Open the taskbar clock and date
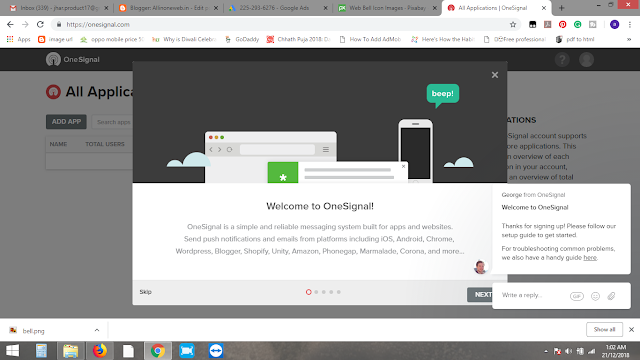The width and height of the screenshot is (640, 360). tap(616, 351)
